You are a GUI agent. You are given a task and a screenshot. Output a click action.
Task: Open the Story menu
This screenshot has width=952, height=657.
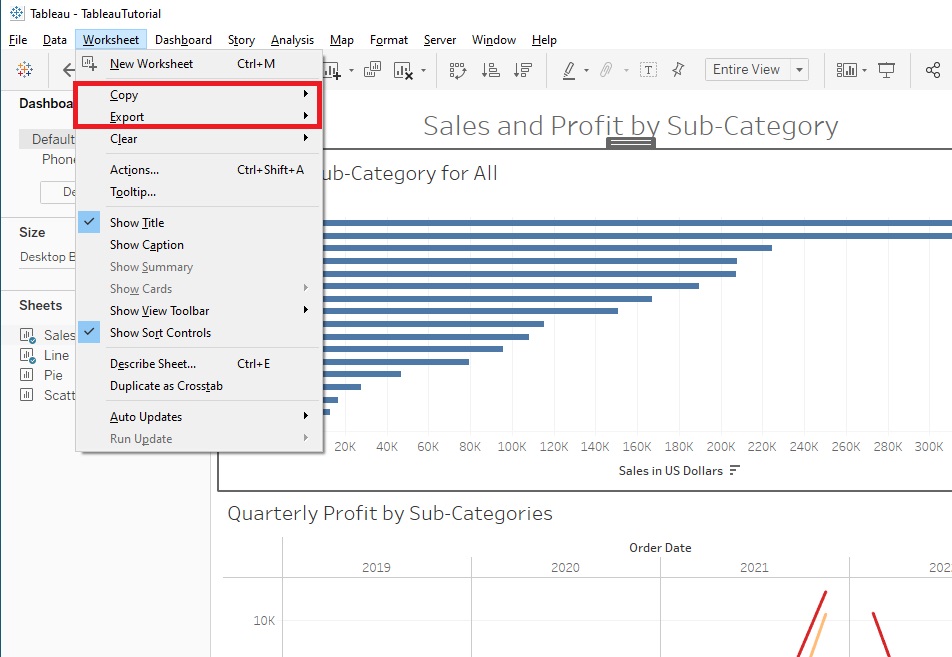tap(241, 40)
